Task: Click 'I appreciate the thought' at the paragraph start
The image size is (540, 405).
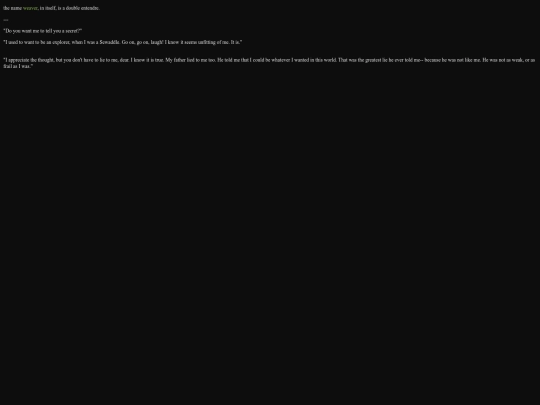Action: coord(29,60)
